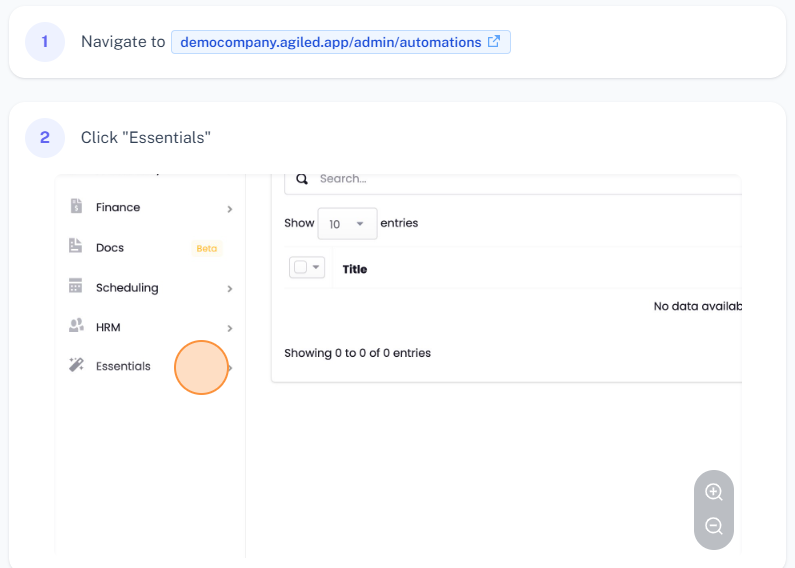Select the Essentials menu item label

tap(123, 367)
